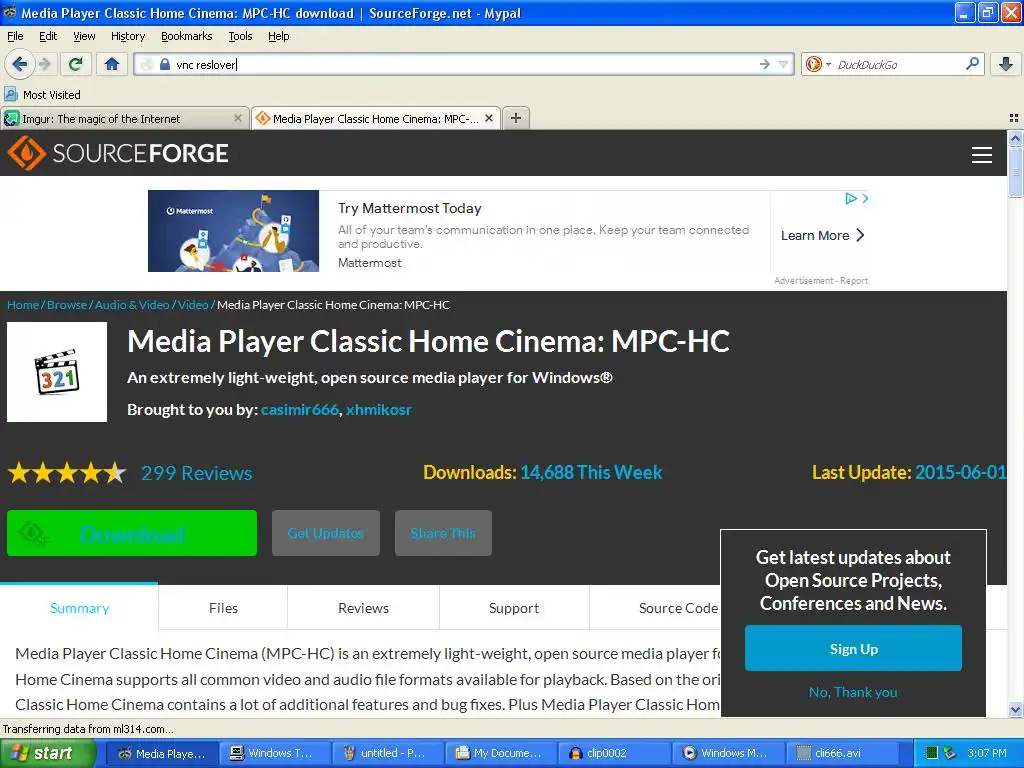
Task: Select the Support tab
Action: pyautogui.click(x=514, y=608)
